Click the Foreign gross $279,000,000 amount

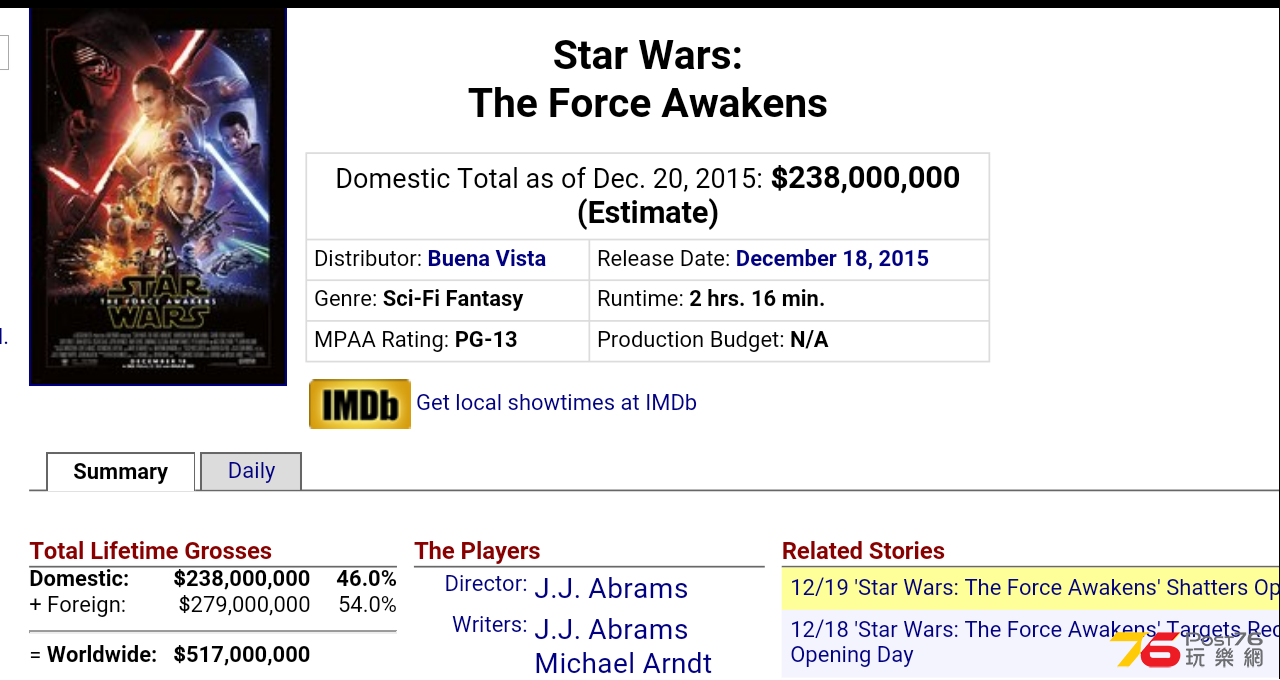245,605
